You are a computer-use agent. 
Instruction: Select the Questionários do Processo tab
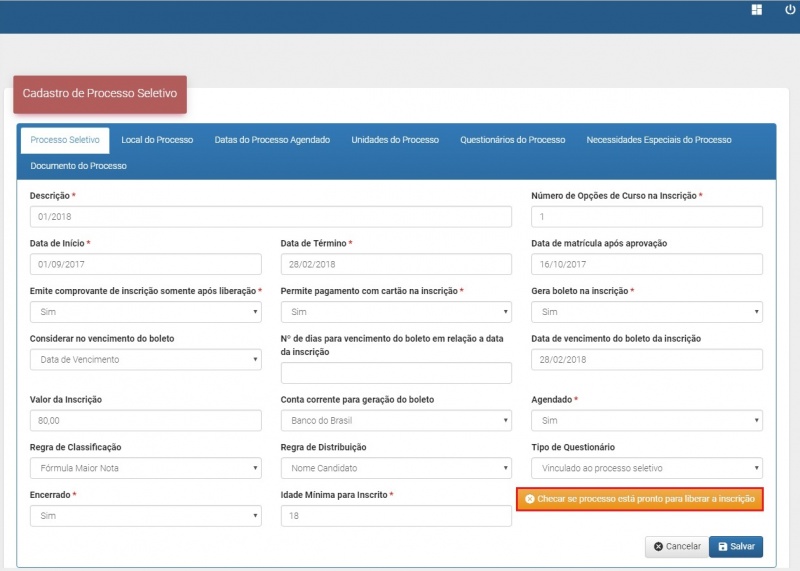coord(512,140)
